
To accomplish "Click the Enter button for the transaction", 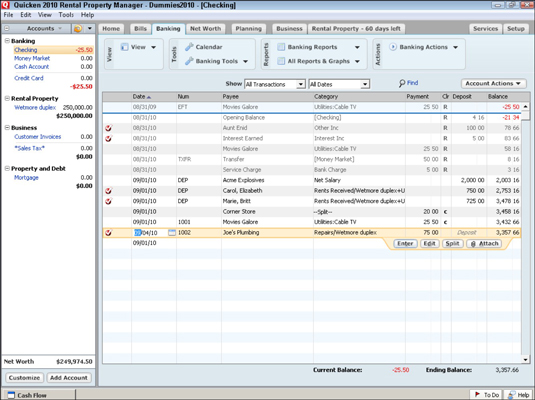I will point(405,244).
